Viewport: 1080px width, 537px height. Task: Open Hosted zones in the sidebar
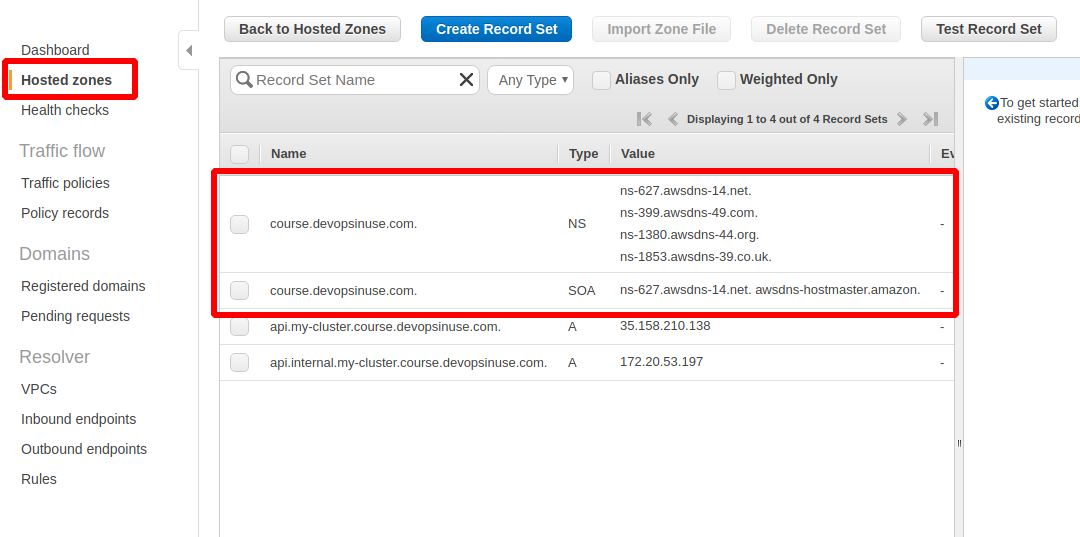(66, 80)
